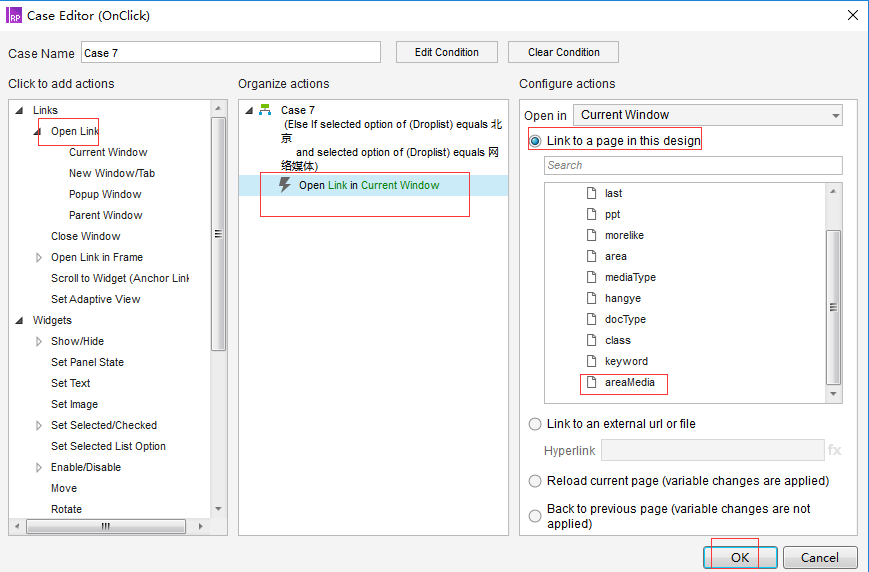Click the page icon next to ppt
The height and width of the screenshot is (572, 869).
[591, 214]
